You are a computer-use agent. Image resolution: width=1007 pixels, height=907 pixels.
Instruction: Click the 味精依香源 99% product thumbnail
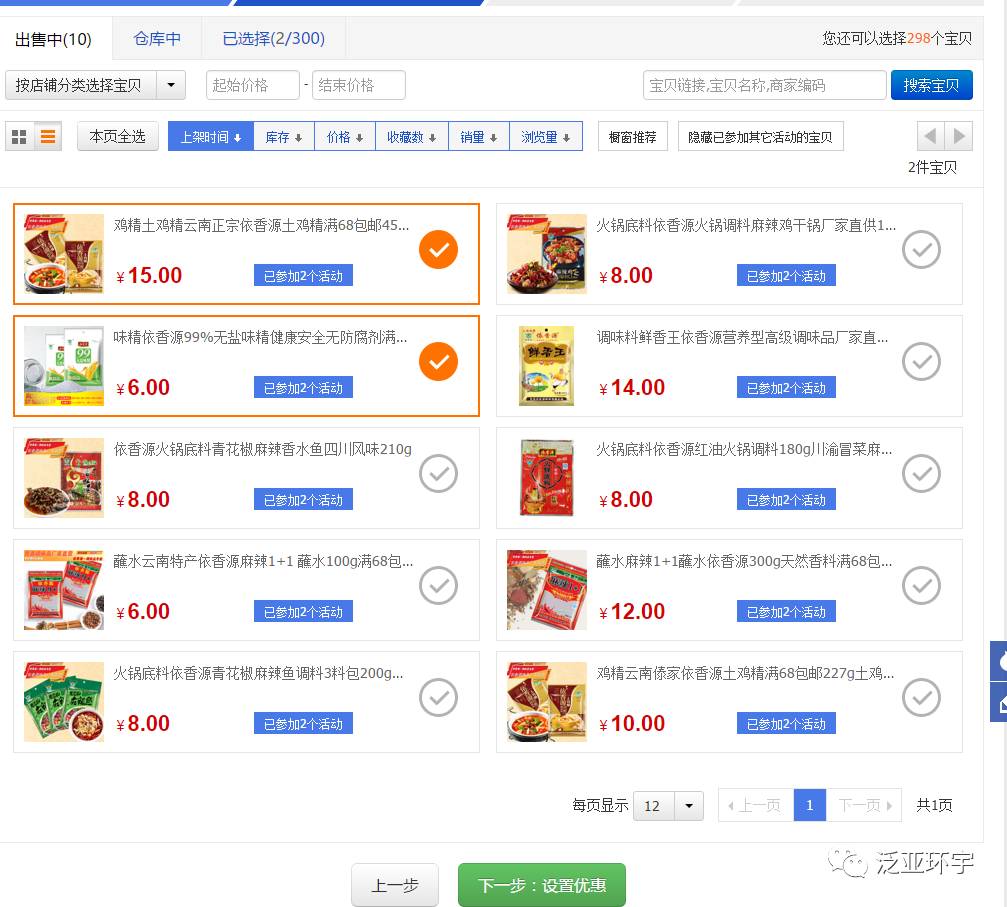point(64,366)
